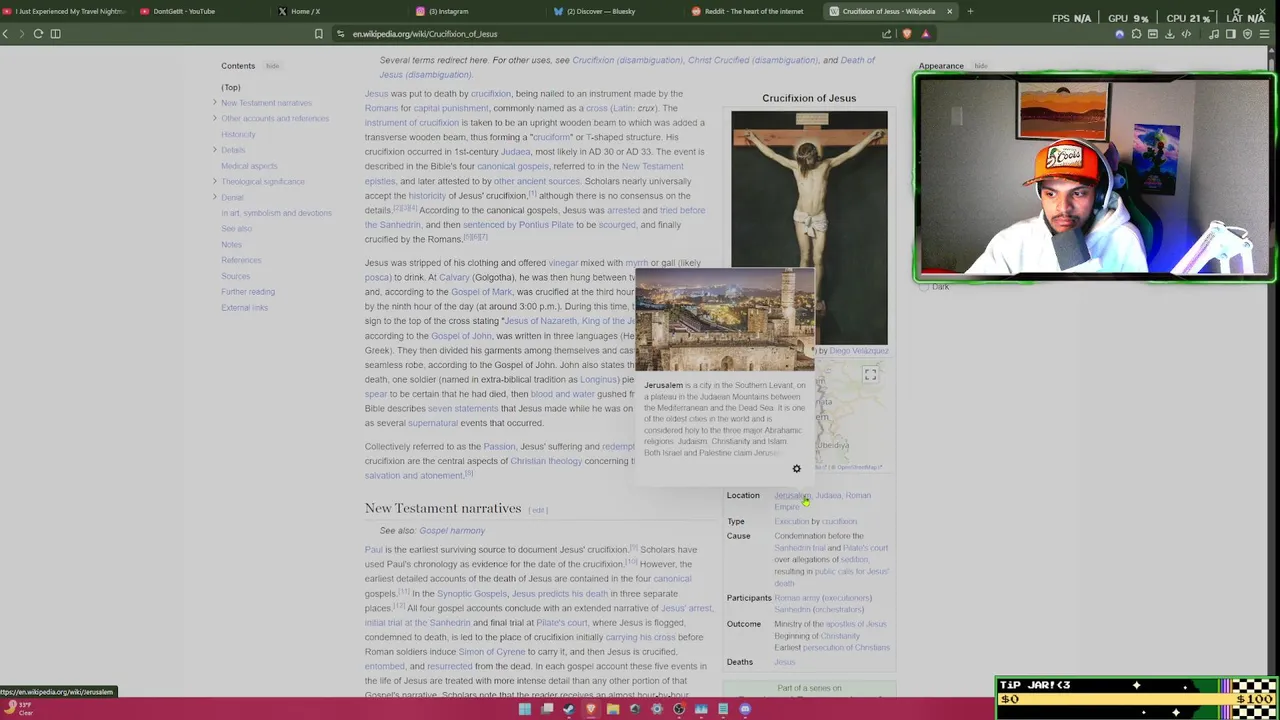Go to Medical aspects in contents
Image resolution: width=1280 pixels, height=720 pixels.
tap(249, 166)
